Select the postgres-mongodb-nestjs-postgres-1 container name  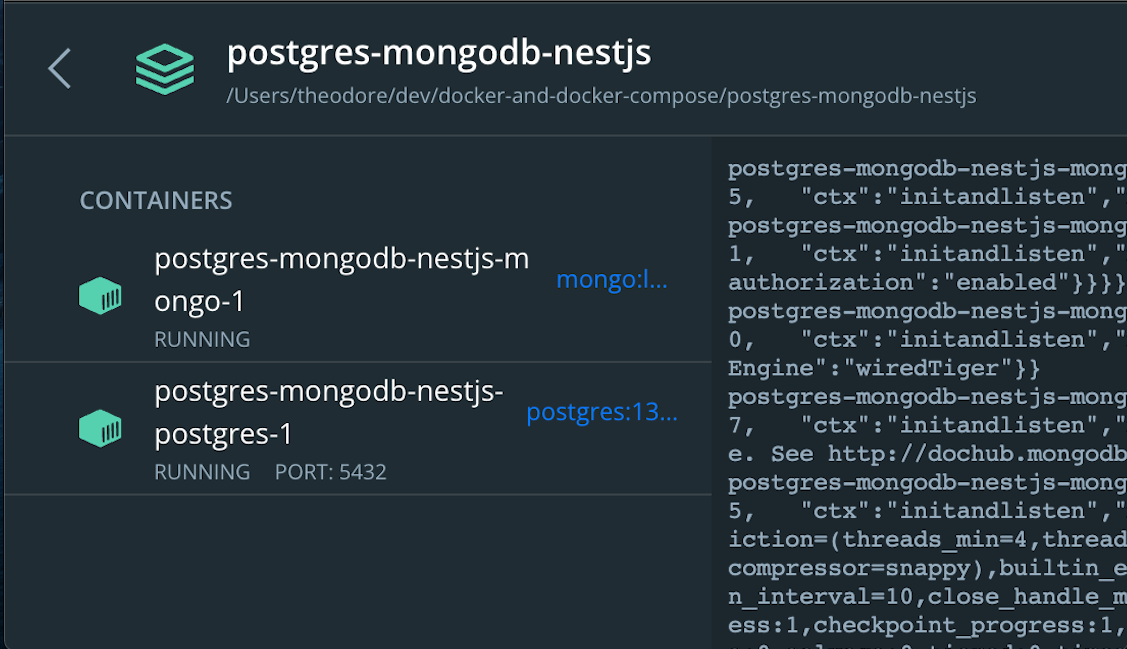pyautogui.click(x=329, y=413)
